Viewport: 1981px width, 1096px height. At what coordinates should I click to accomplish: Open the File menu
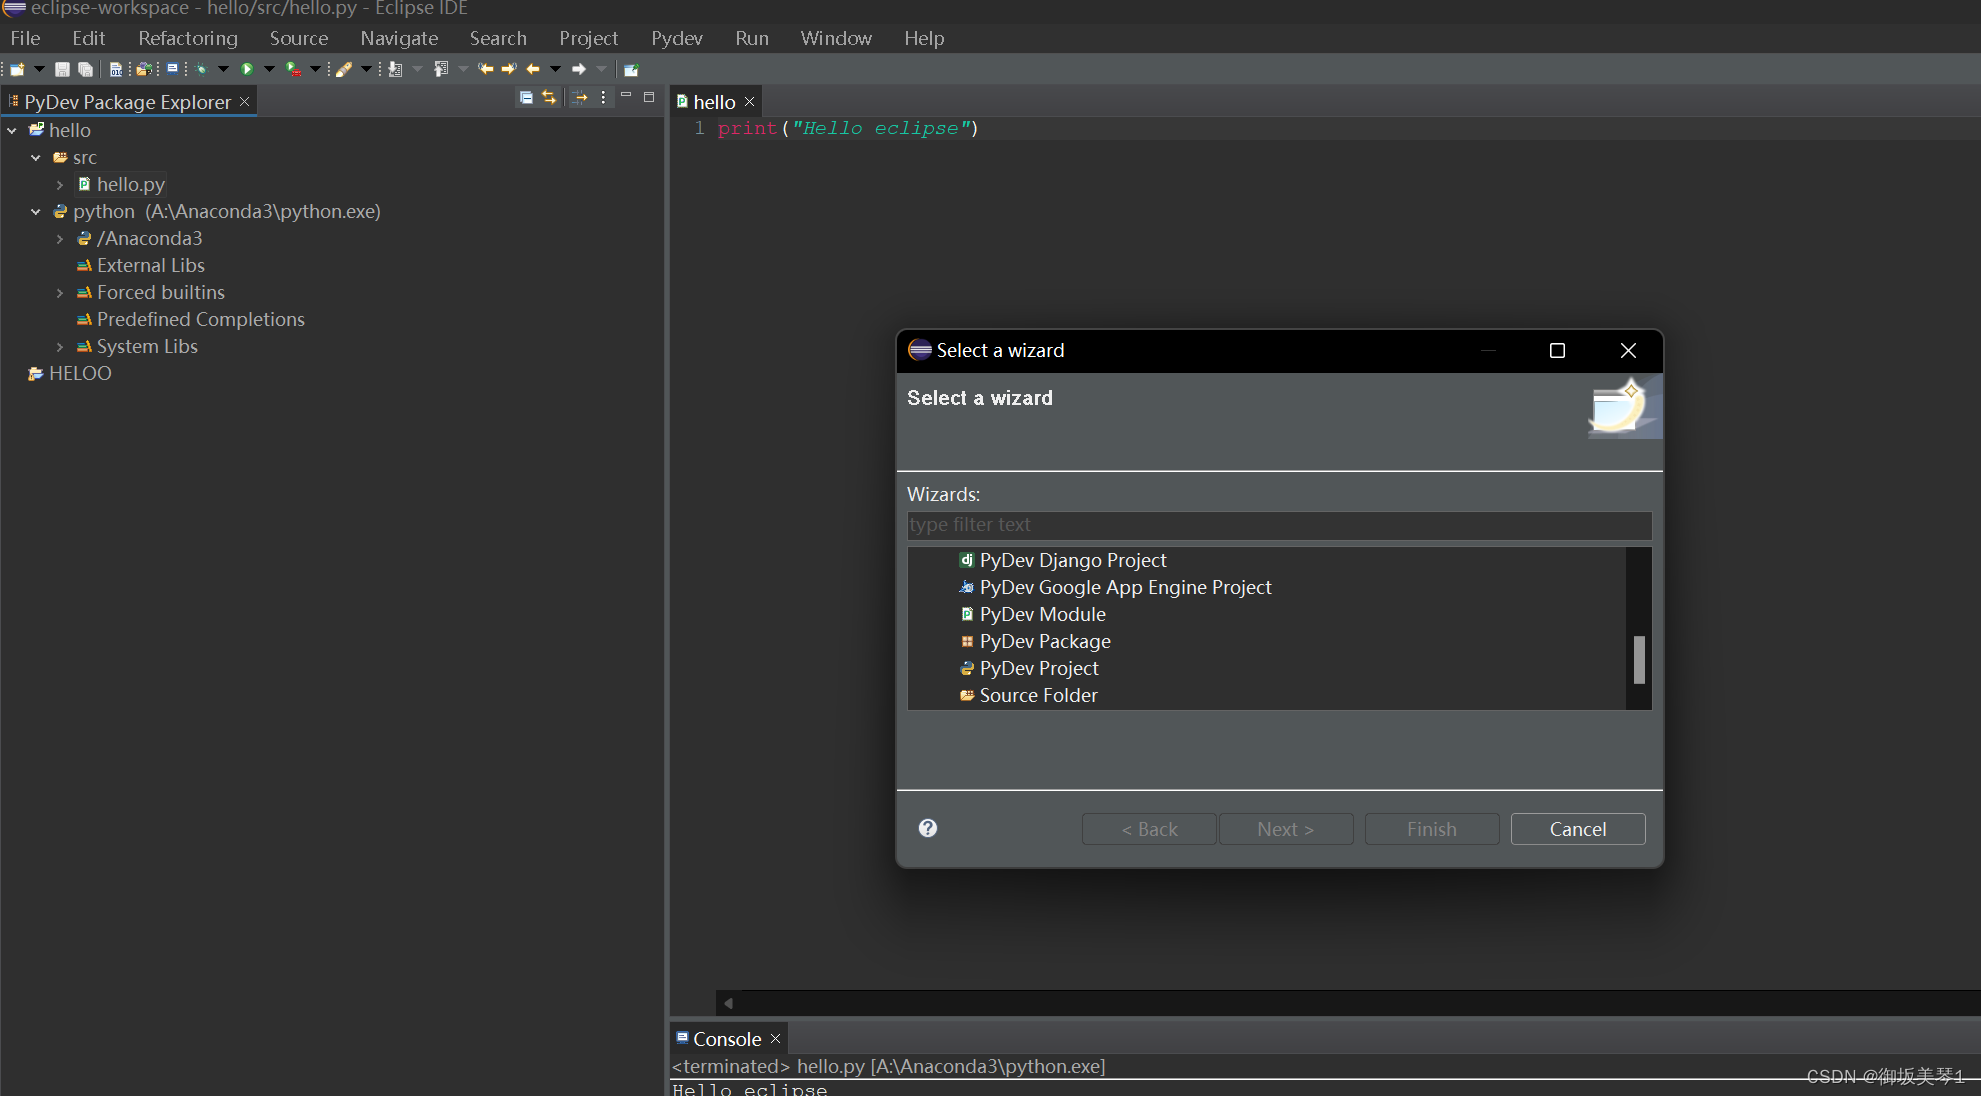22,36
